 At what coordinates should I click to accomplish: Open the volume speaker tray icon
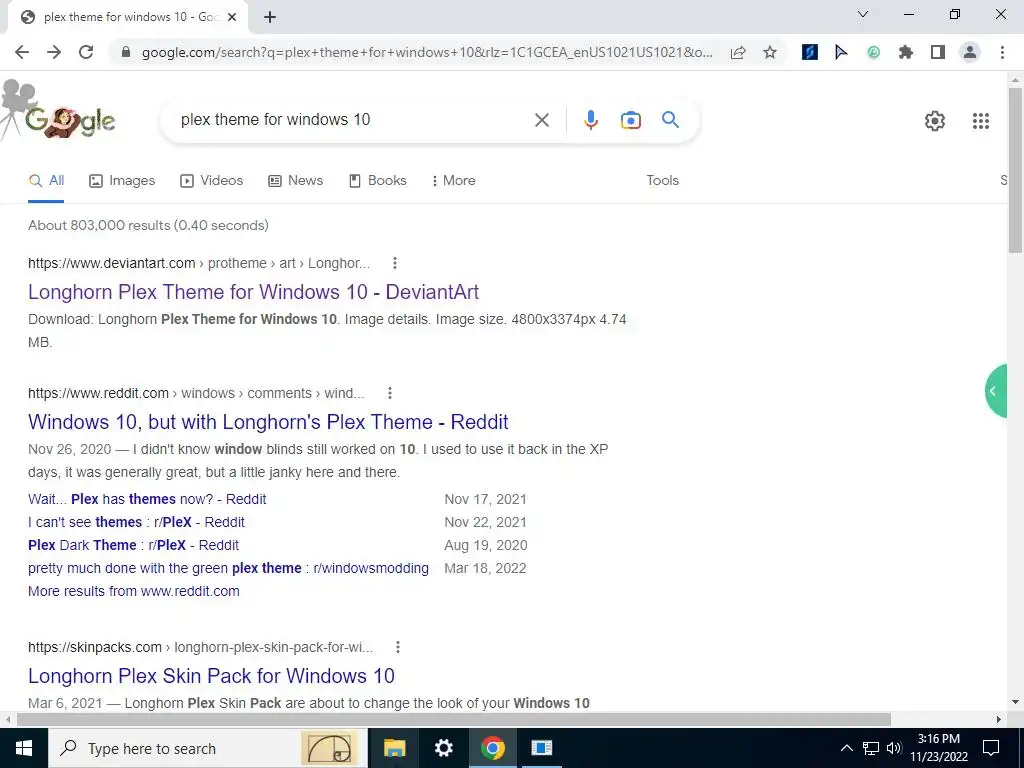894,748
